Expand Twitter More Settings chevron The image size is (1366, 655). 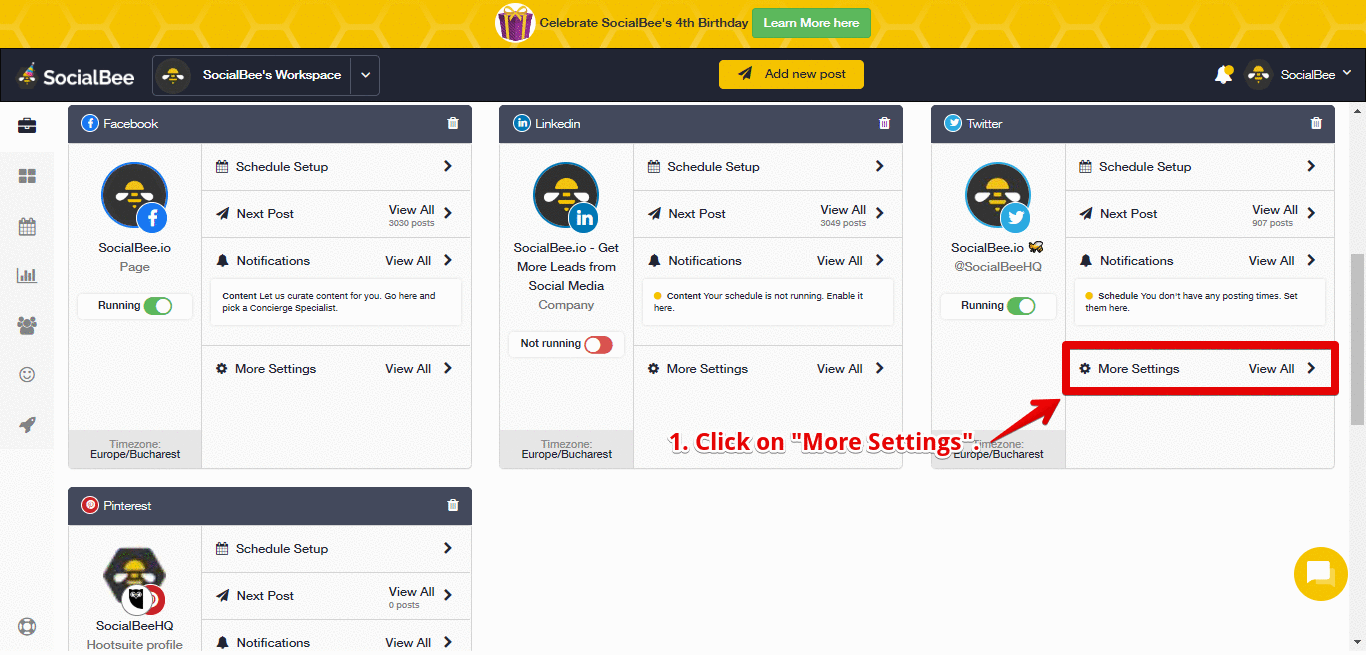pos(1311,368)
